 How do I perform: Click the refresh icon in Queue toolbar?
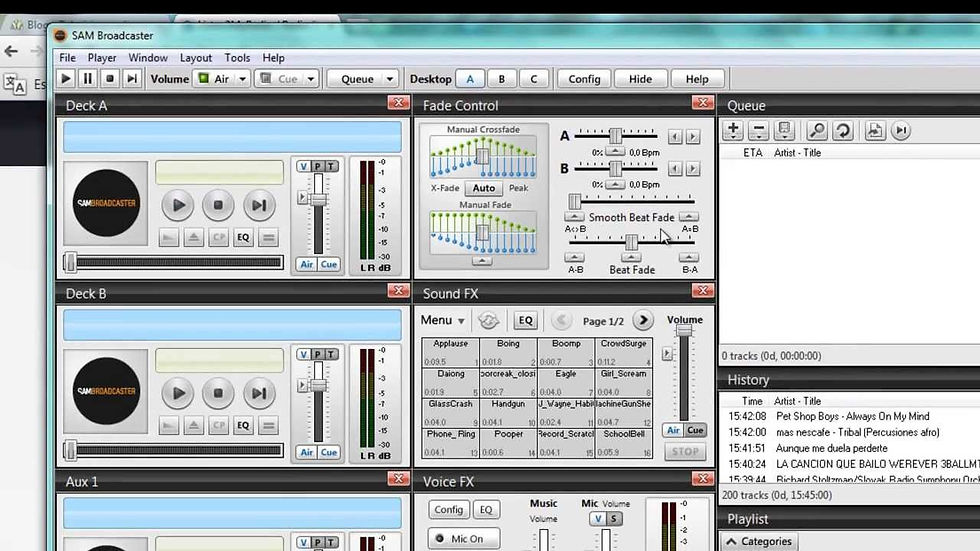(842, 131)
